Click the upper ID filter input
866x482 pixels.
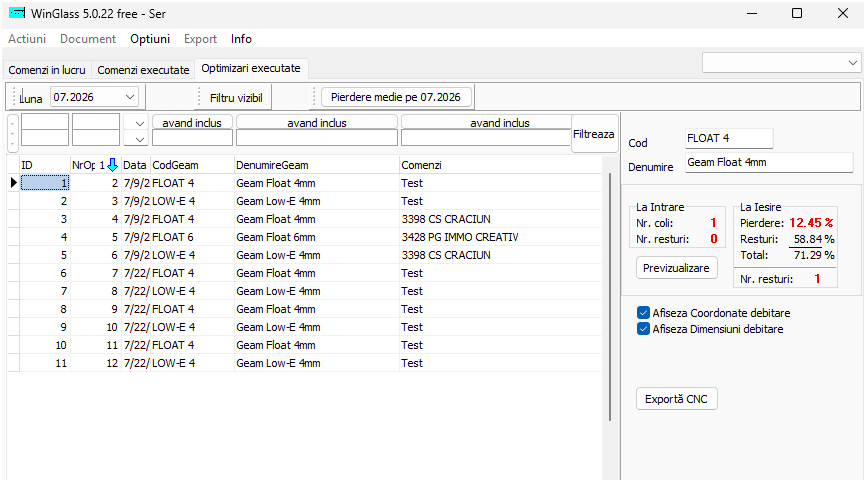tap(45, 121)
